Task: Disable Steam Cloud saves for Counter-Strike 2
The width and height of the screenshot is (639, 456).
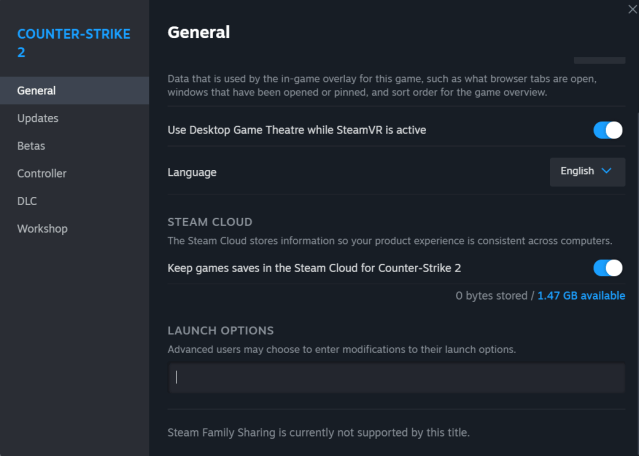Action: pos(608,268)
